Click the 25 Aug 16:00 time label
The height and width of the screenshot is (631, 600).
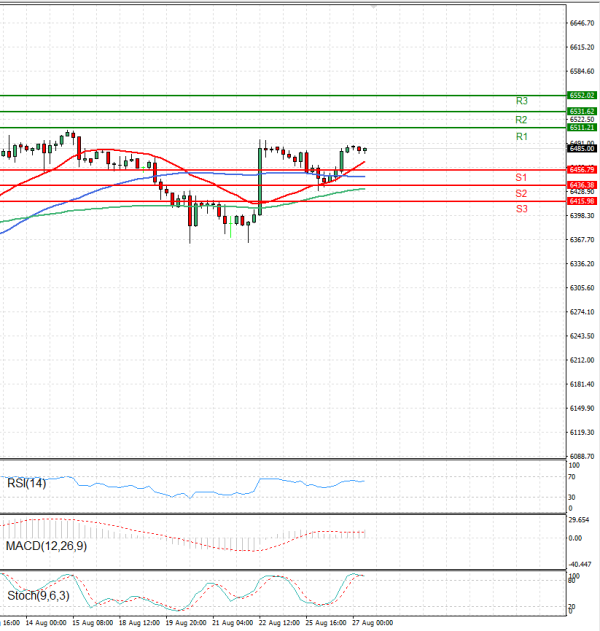pyautogui.click(x=326, y=623)
